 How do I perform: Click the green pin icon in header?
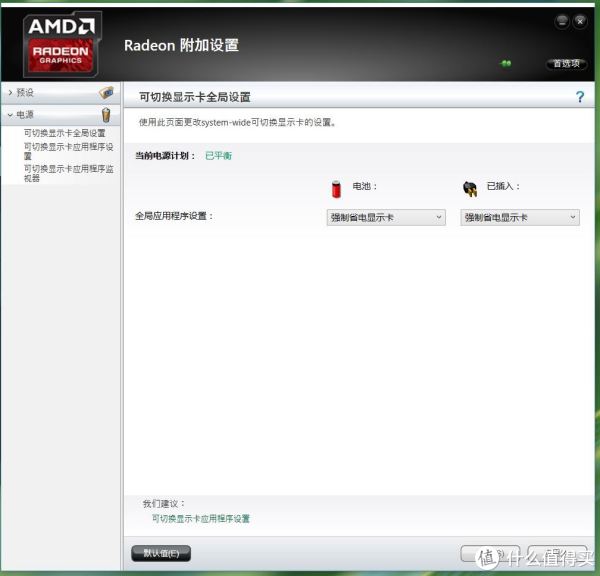point(506,63)
